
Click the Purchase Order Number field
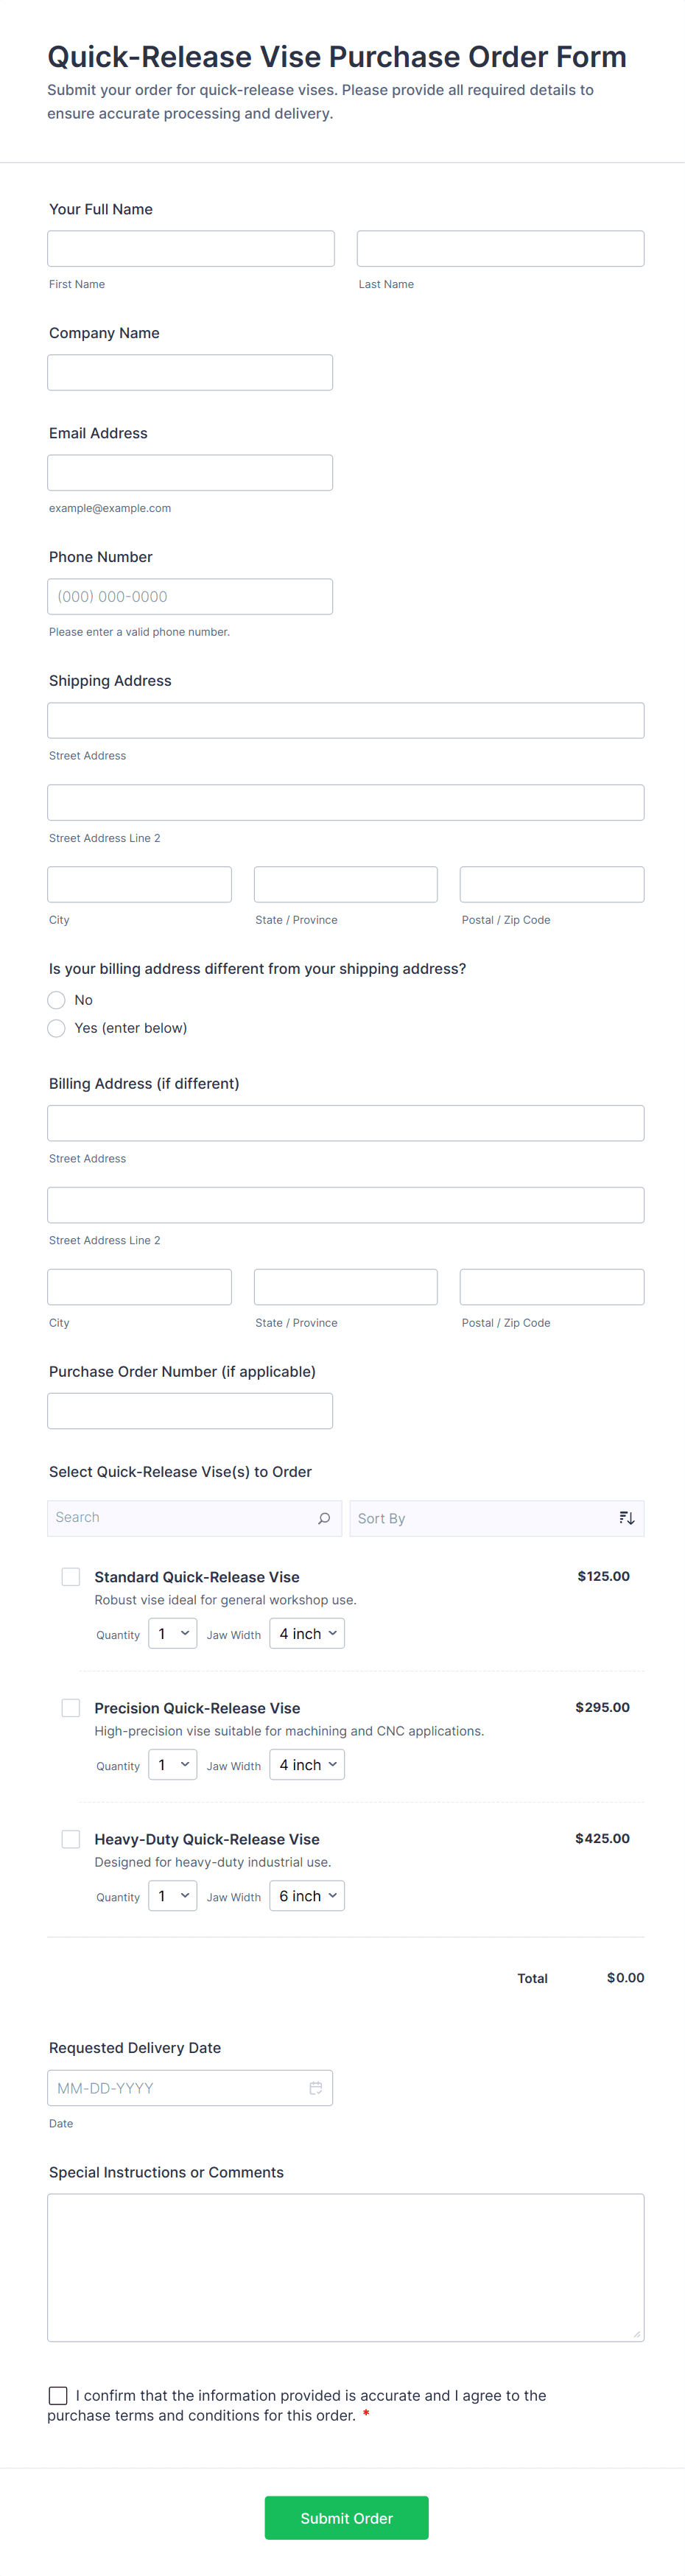[x=190, y=1411]
